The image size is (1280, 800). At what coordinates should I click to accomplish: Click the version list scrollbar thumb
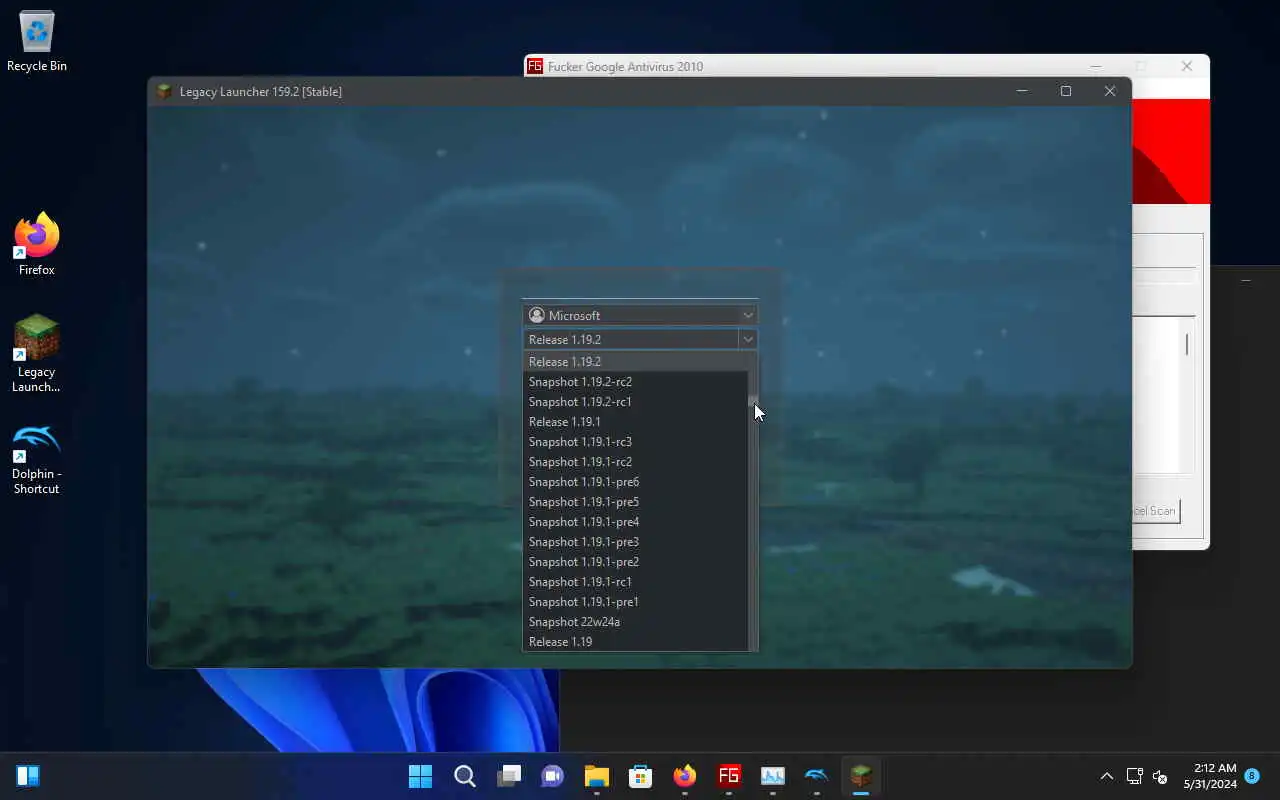click(x=752, y=400)
